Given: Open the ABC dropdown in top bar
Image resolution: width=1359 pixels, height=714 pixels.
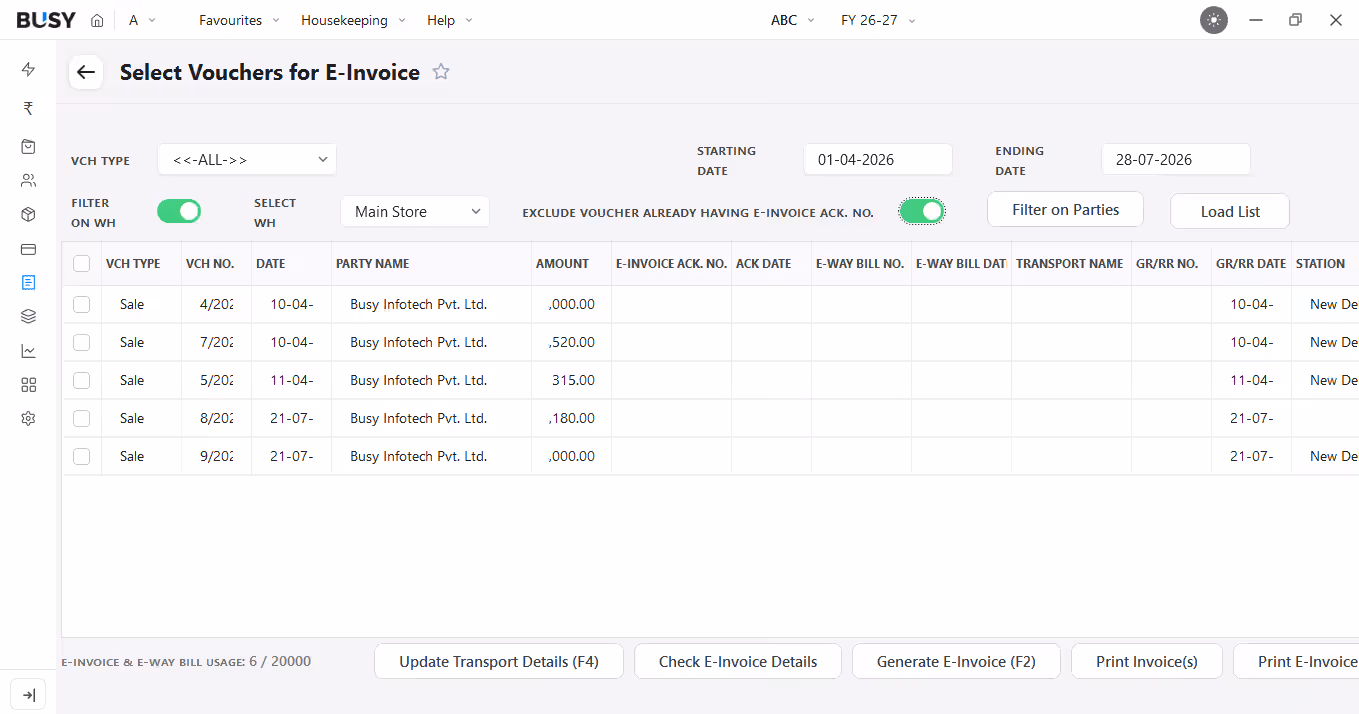Looking at the screenshot, I should pyautogui.click(x=793, y=20).
